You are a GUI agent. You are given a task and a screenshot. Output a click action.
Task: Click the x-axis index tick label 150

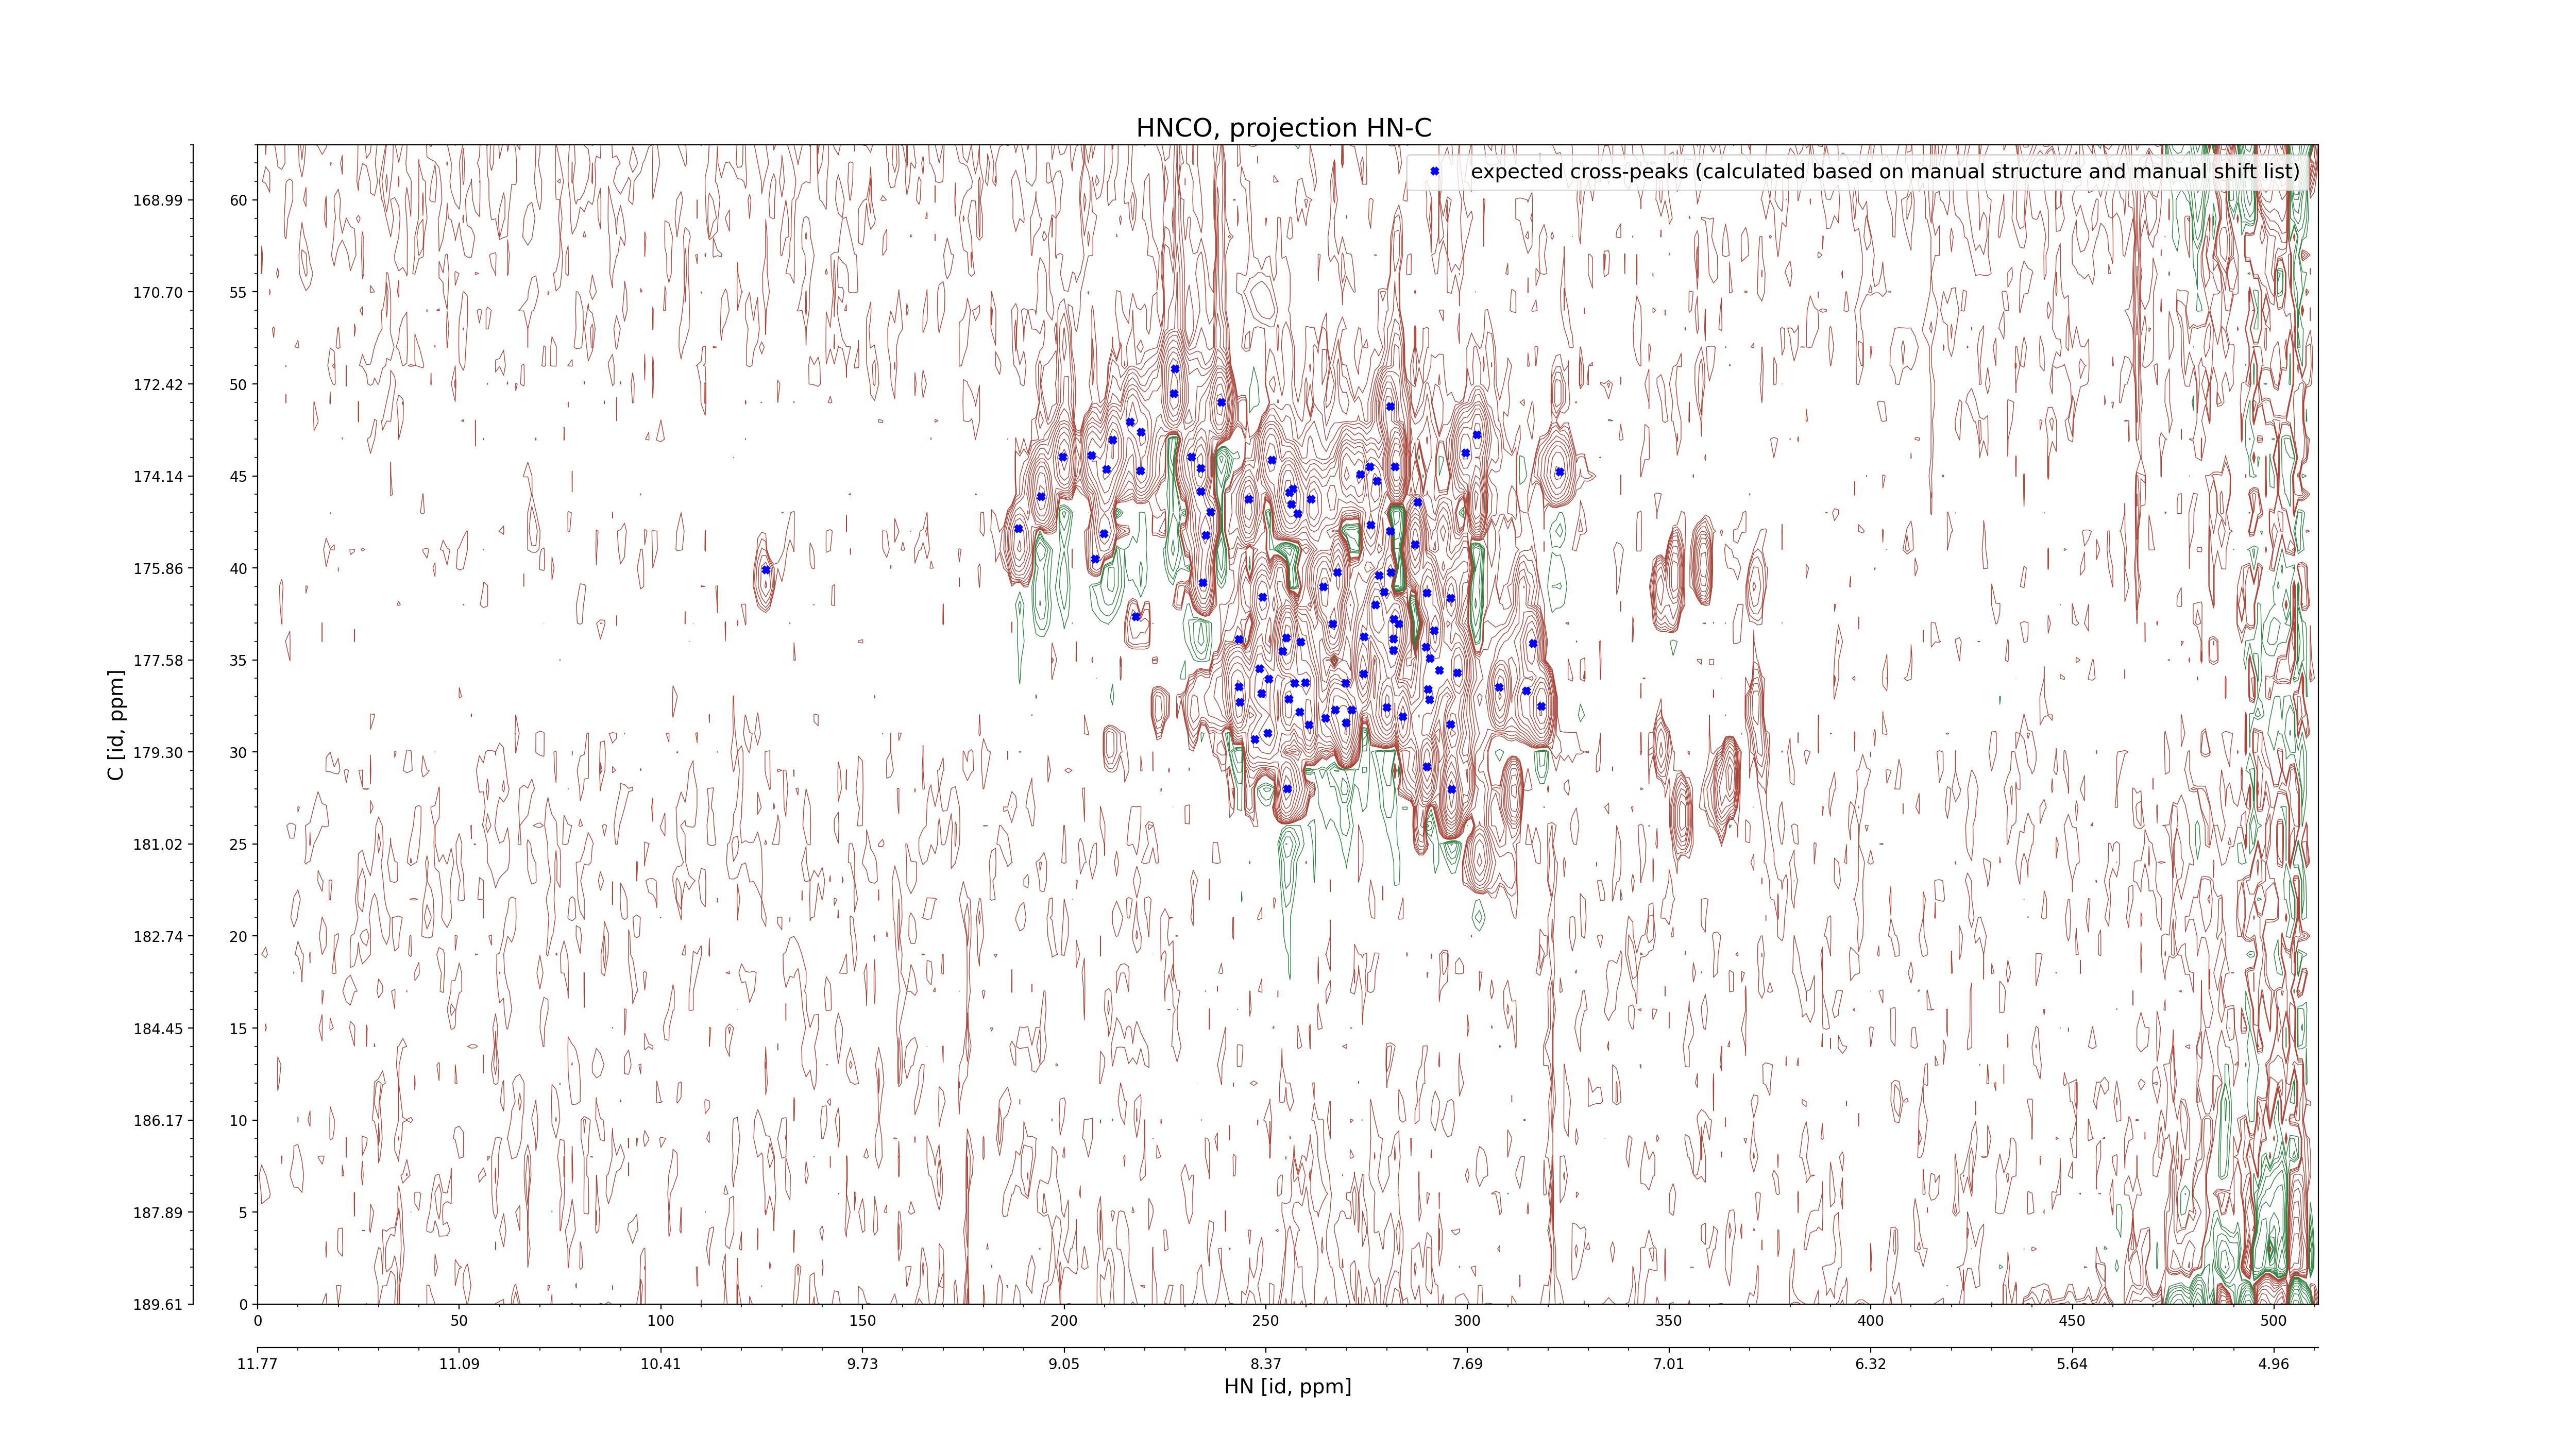point(862,1321)
